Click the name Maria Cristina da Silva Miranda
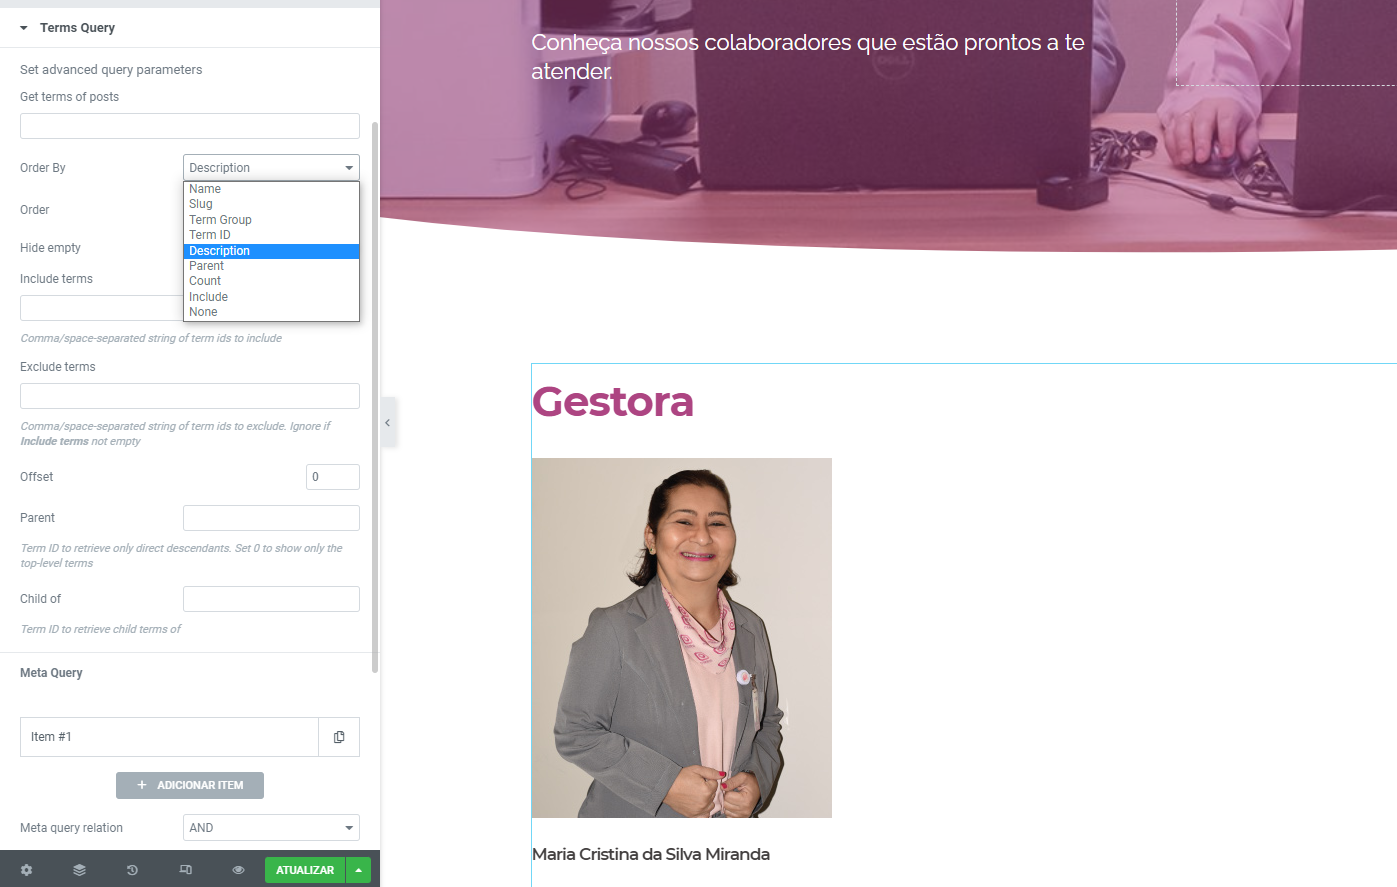Image resolution: width=1397 pixels, height=887 pixels. pyautogui.click(x=651, y=854)
